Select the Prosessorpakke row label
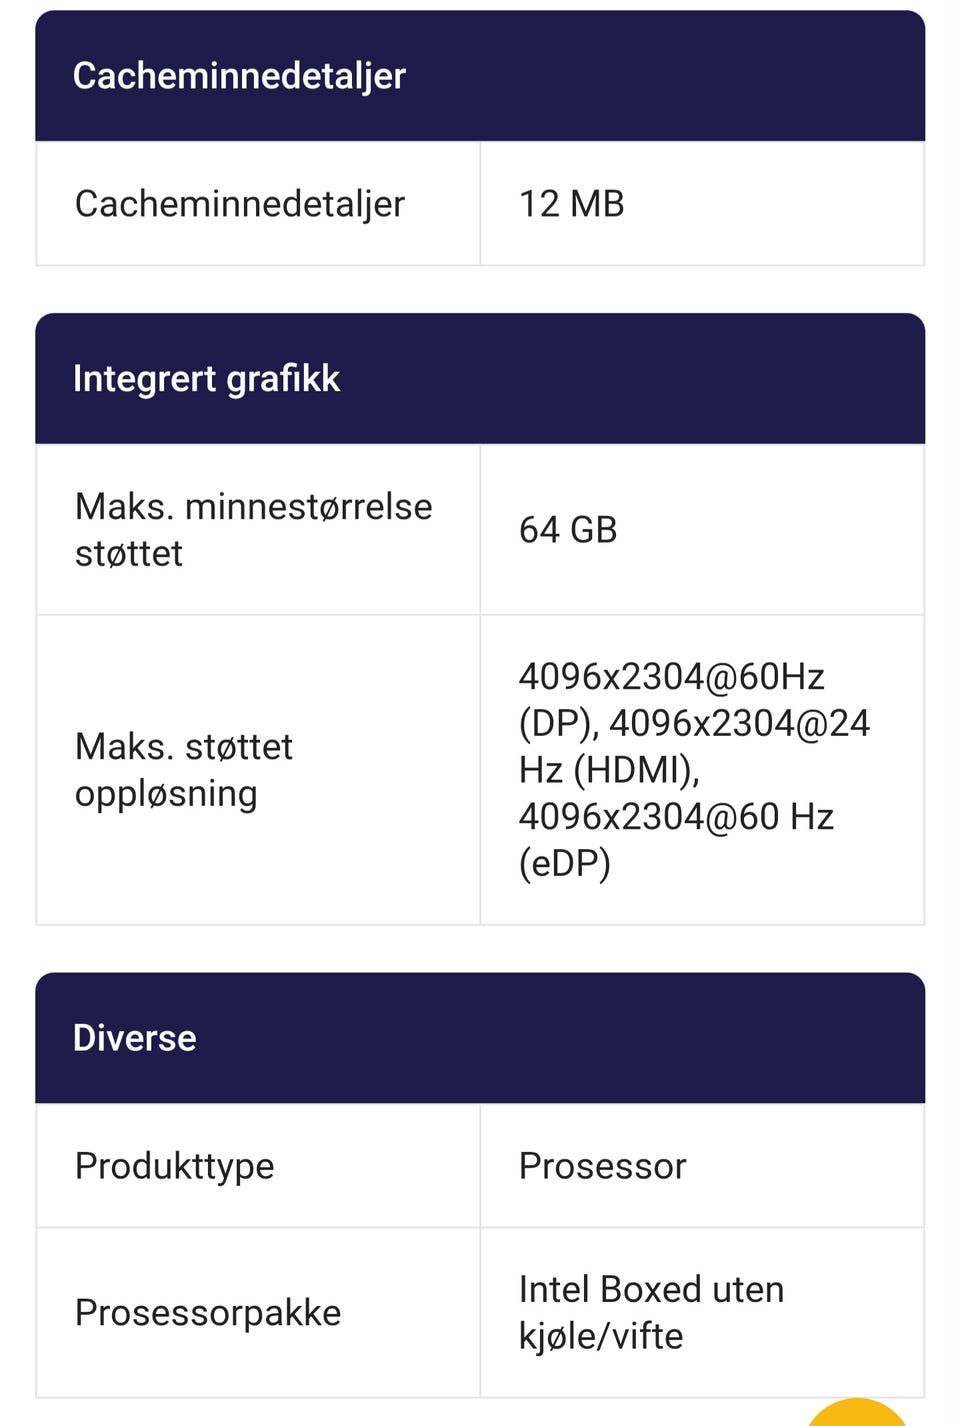This screenshot has height=1426, width=960. [208, 1313]
